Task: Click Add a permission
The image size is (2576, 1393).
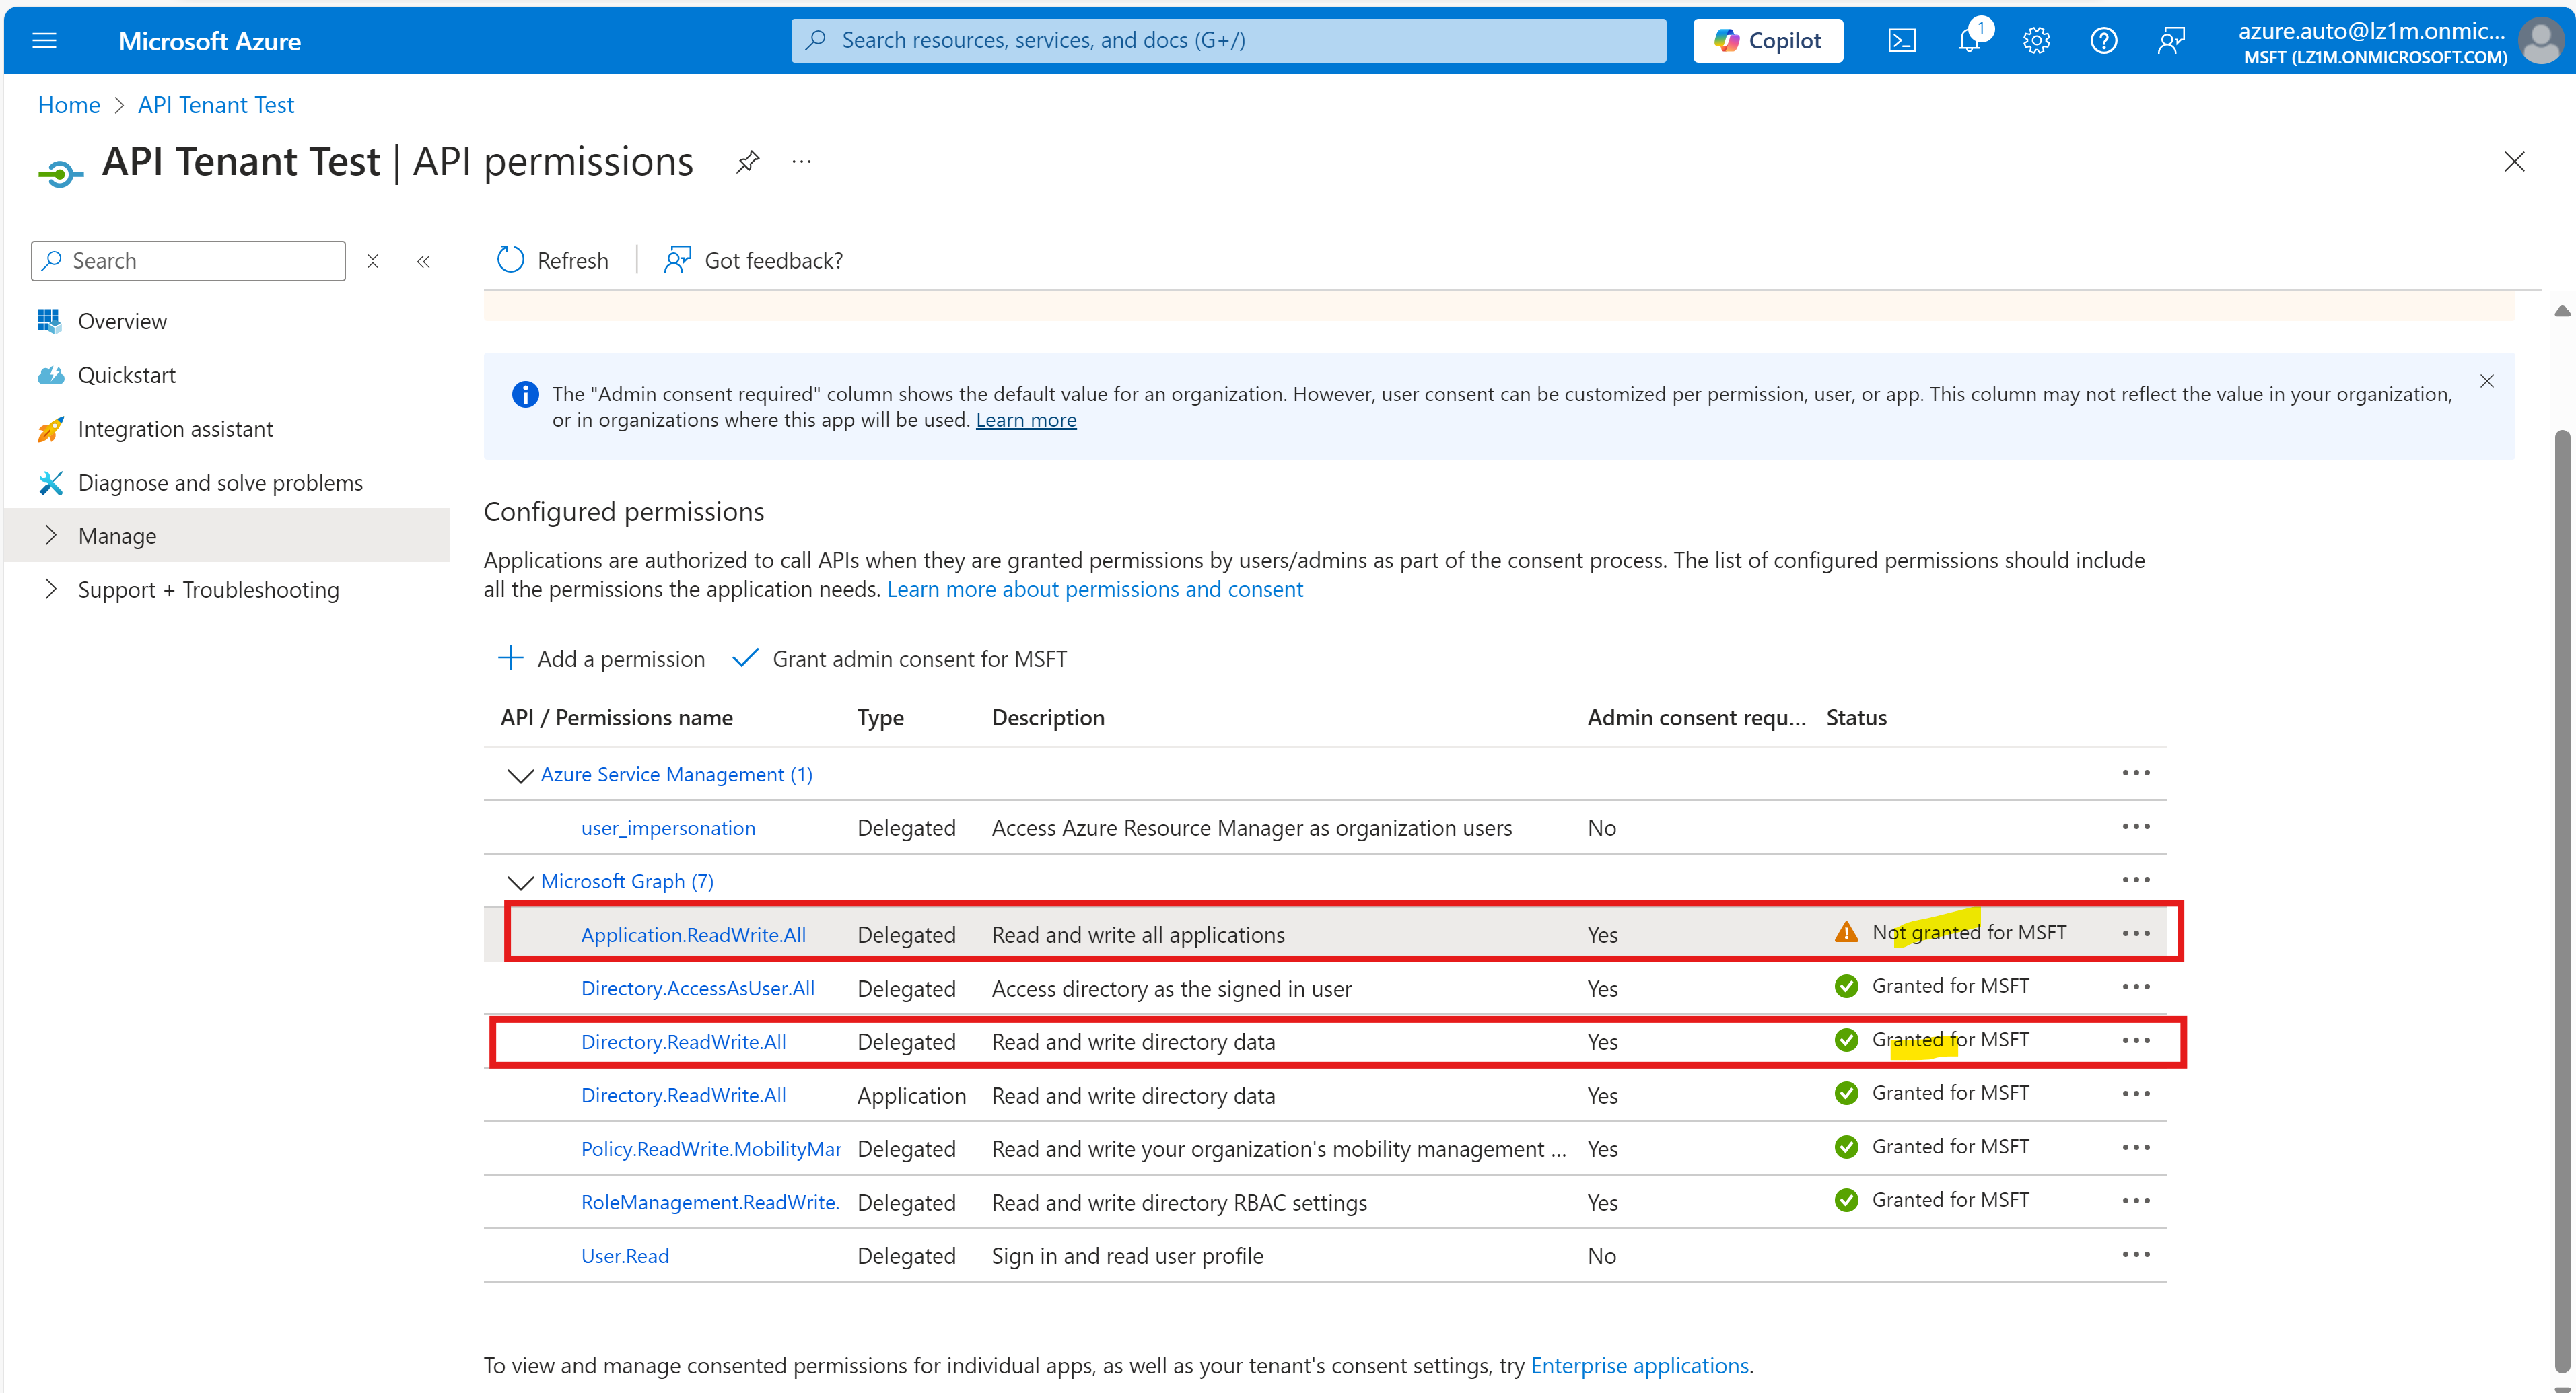Action: coord(602,659)
